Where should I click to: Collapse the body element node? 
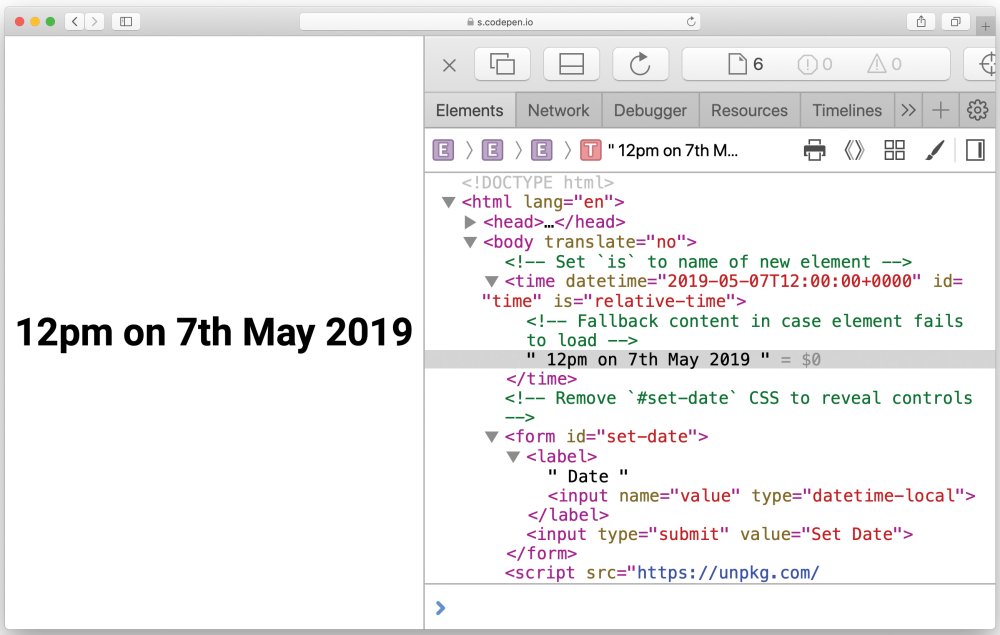470,242
